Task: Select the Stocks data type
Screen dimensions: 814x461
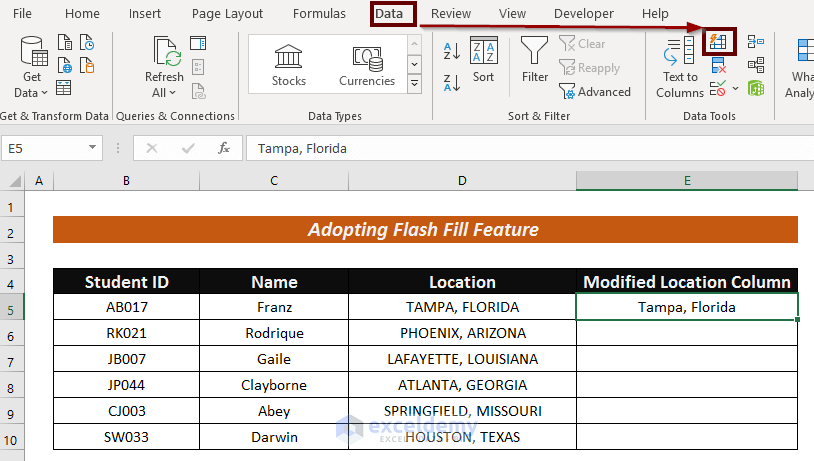Action: point(289,65)
